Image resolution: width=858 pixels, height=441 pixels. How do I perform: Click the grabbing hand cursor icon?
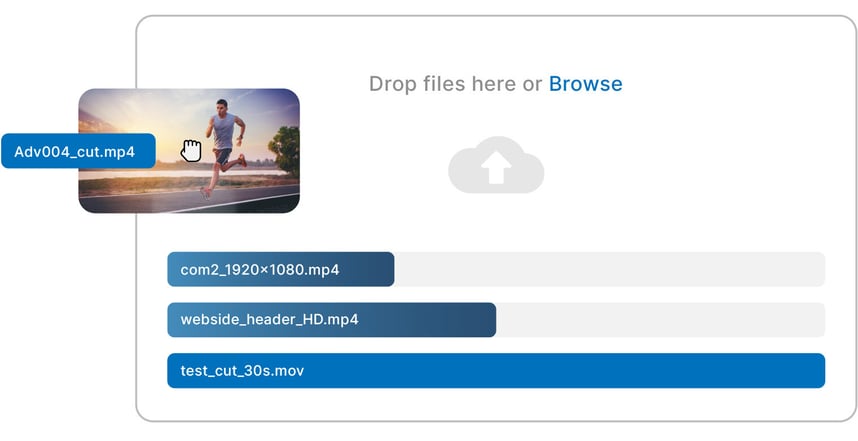(191, 151)
